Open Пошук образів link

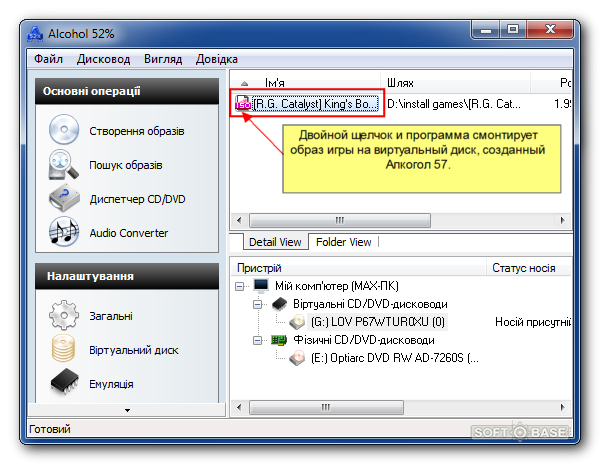click(x=126, y=165)
